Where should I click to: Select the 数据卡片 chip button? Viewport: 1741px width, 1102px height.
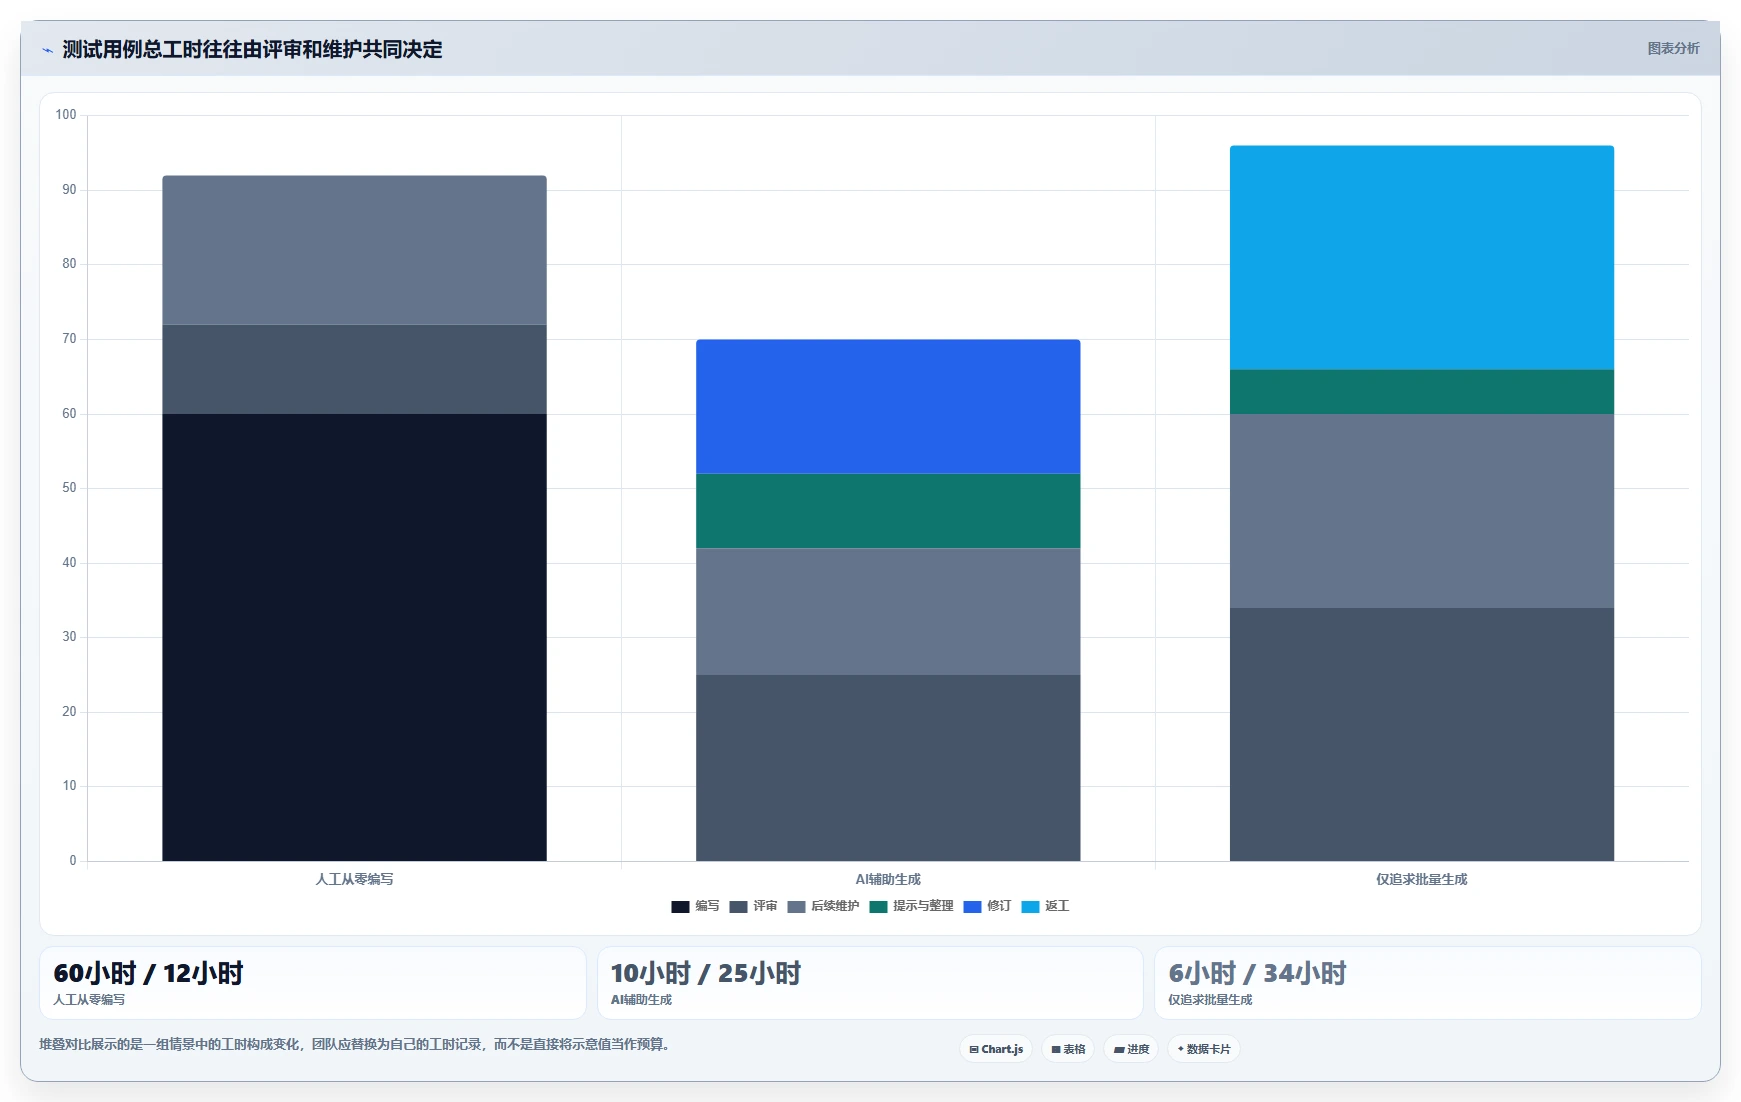point(1204,1049)
